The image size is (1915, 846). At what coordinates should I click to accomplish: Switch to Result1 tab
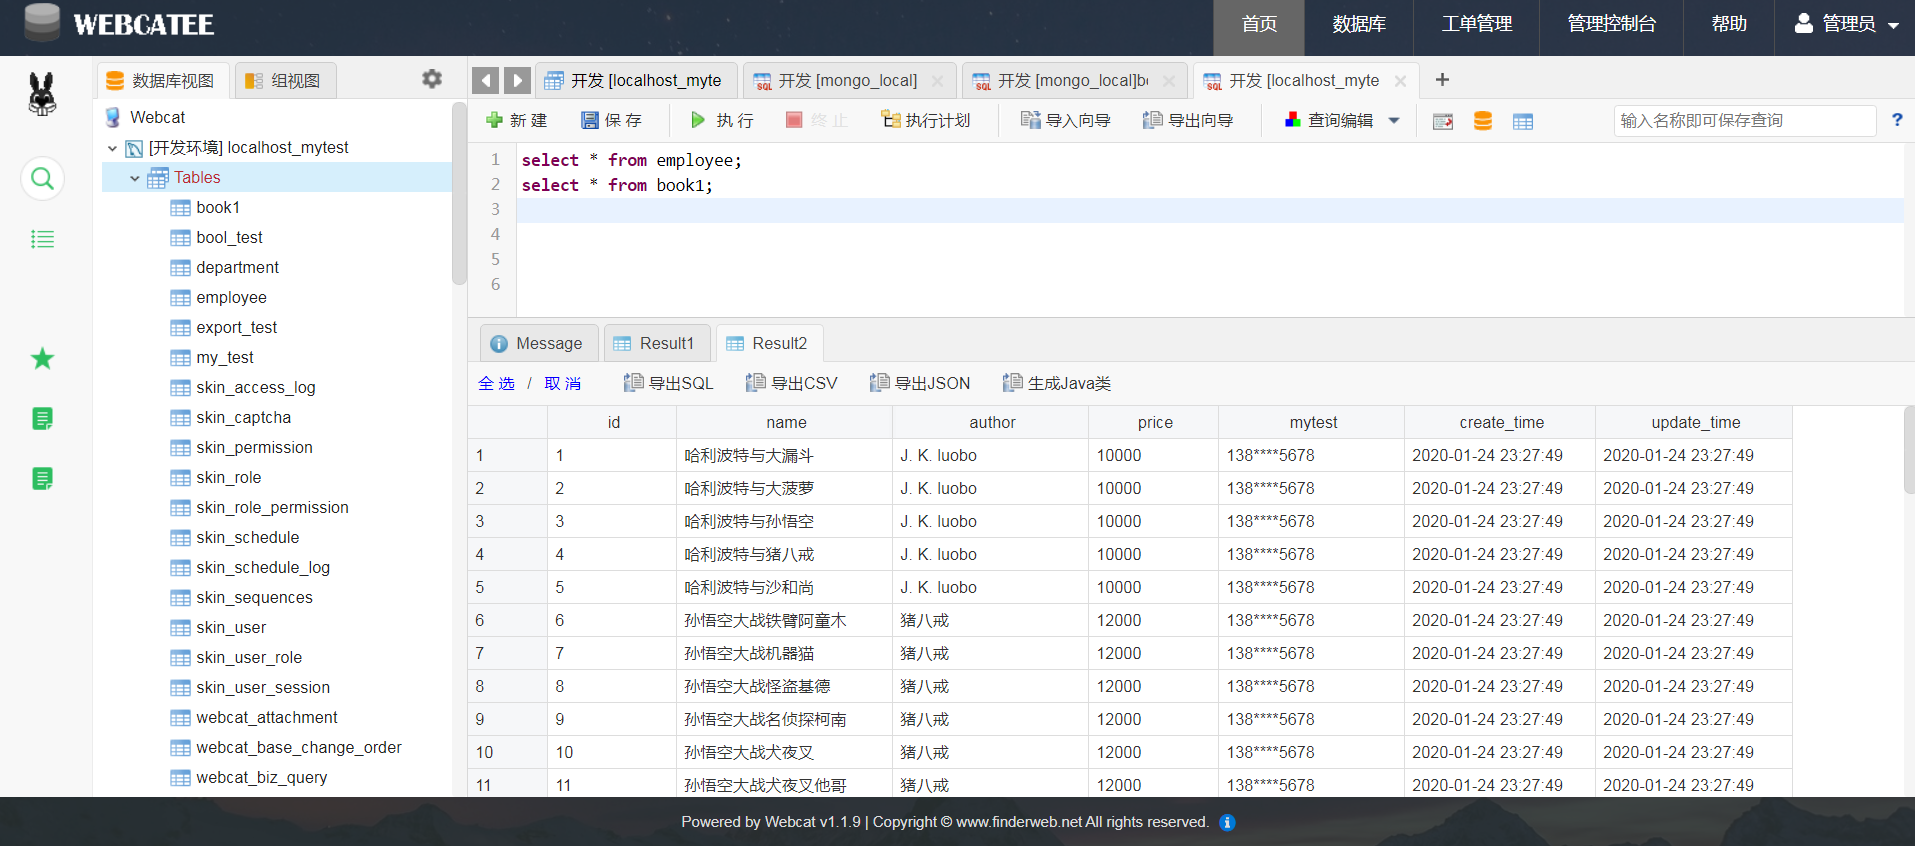(656, 343)
